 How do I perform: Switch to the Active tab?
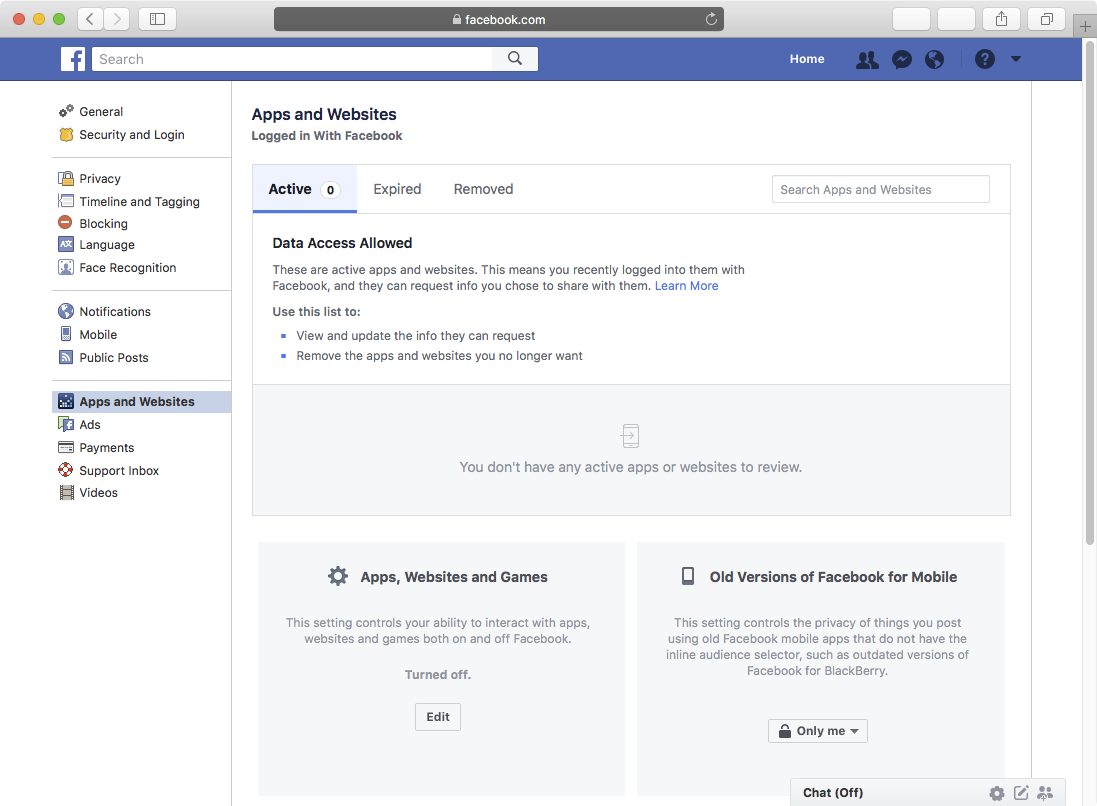[304, 189]
